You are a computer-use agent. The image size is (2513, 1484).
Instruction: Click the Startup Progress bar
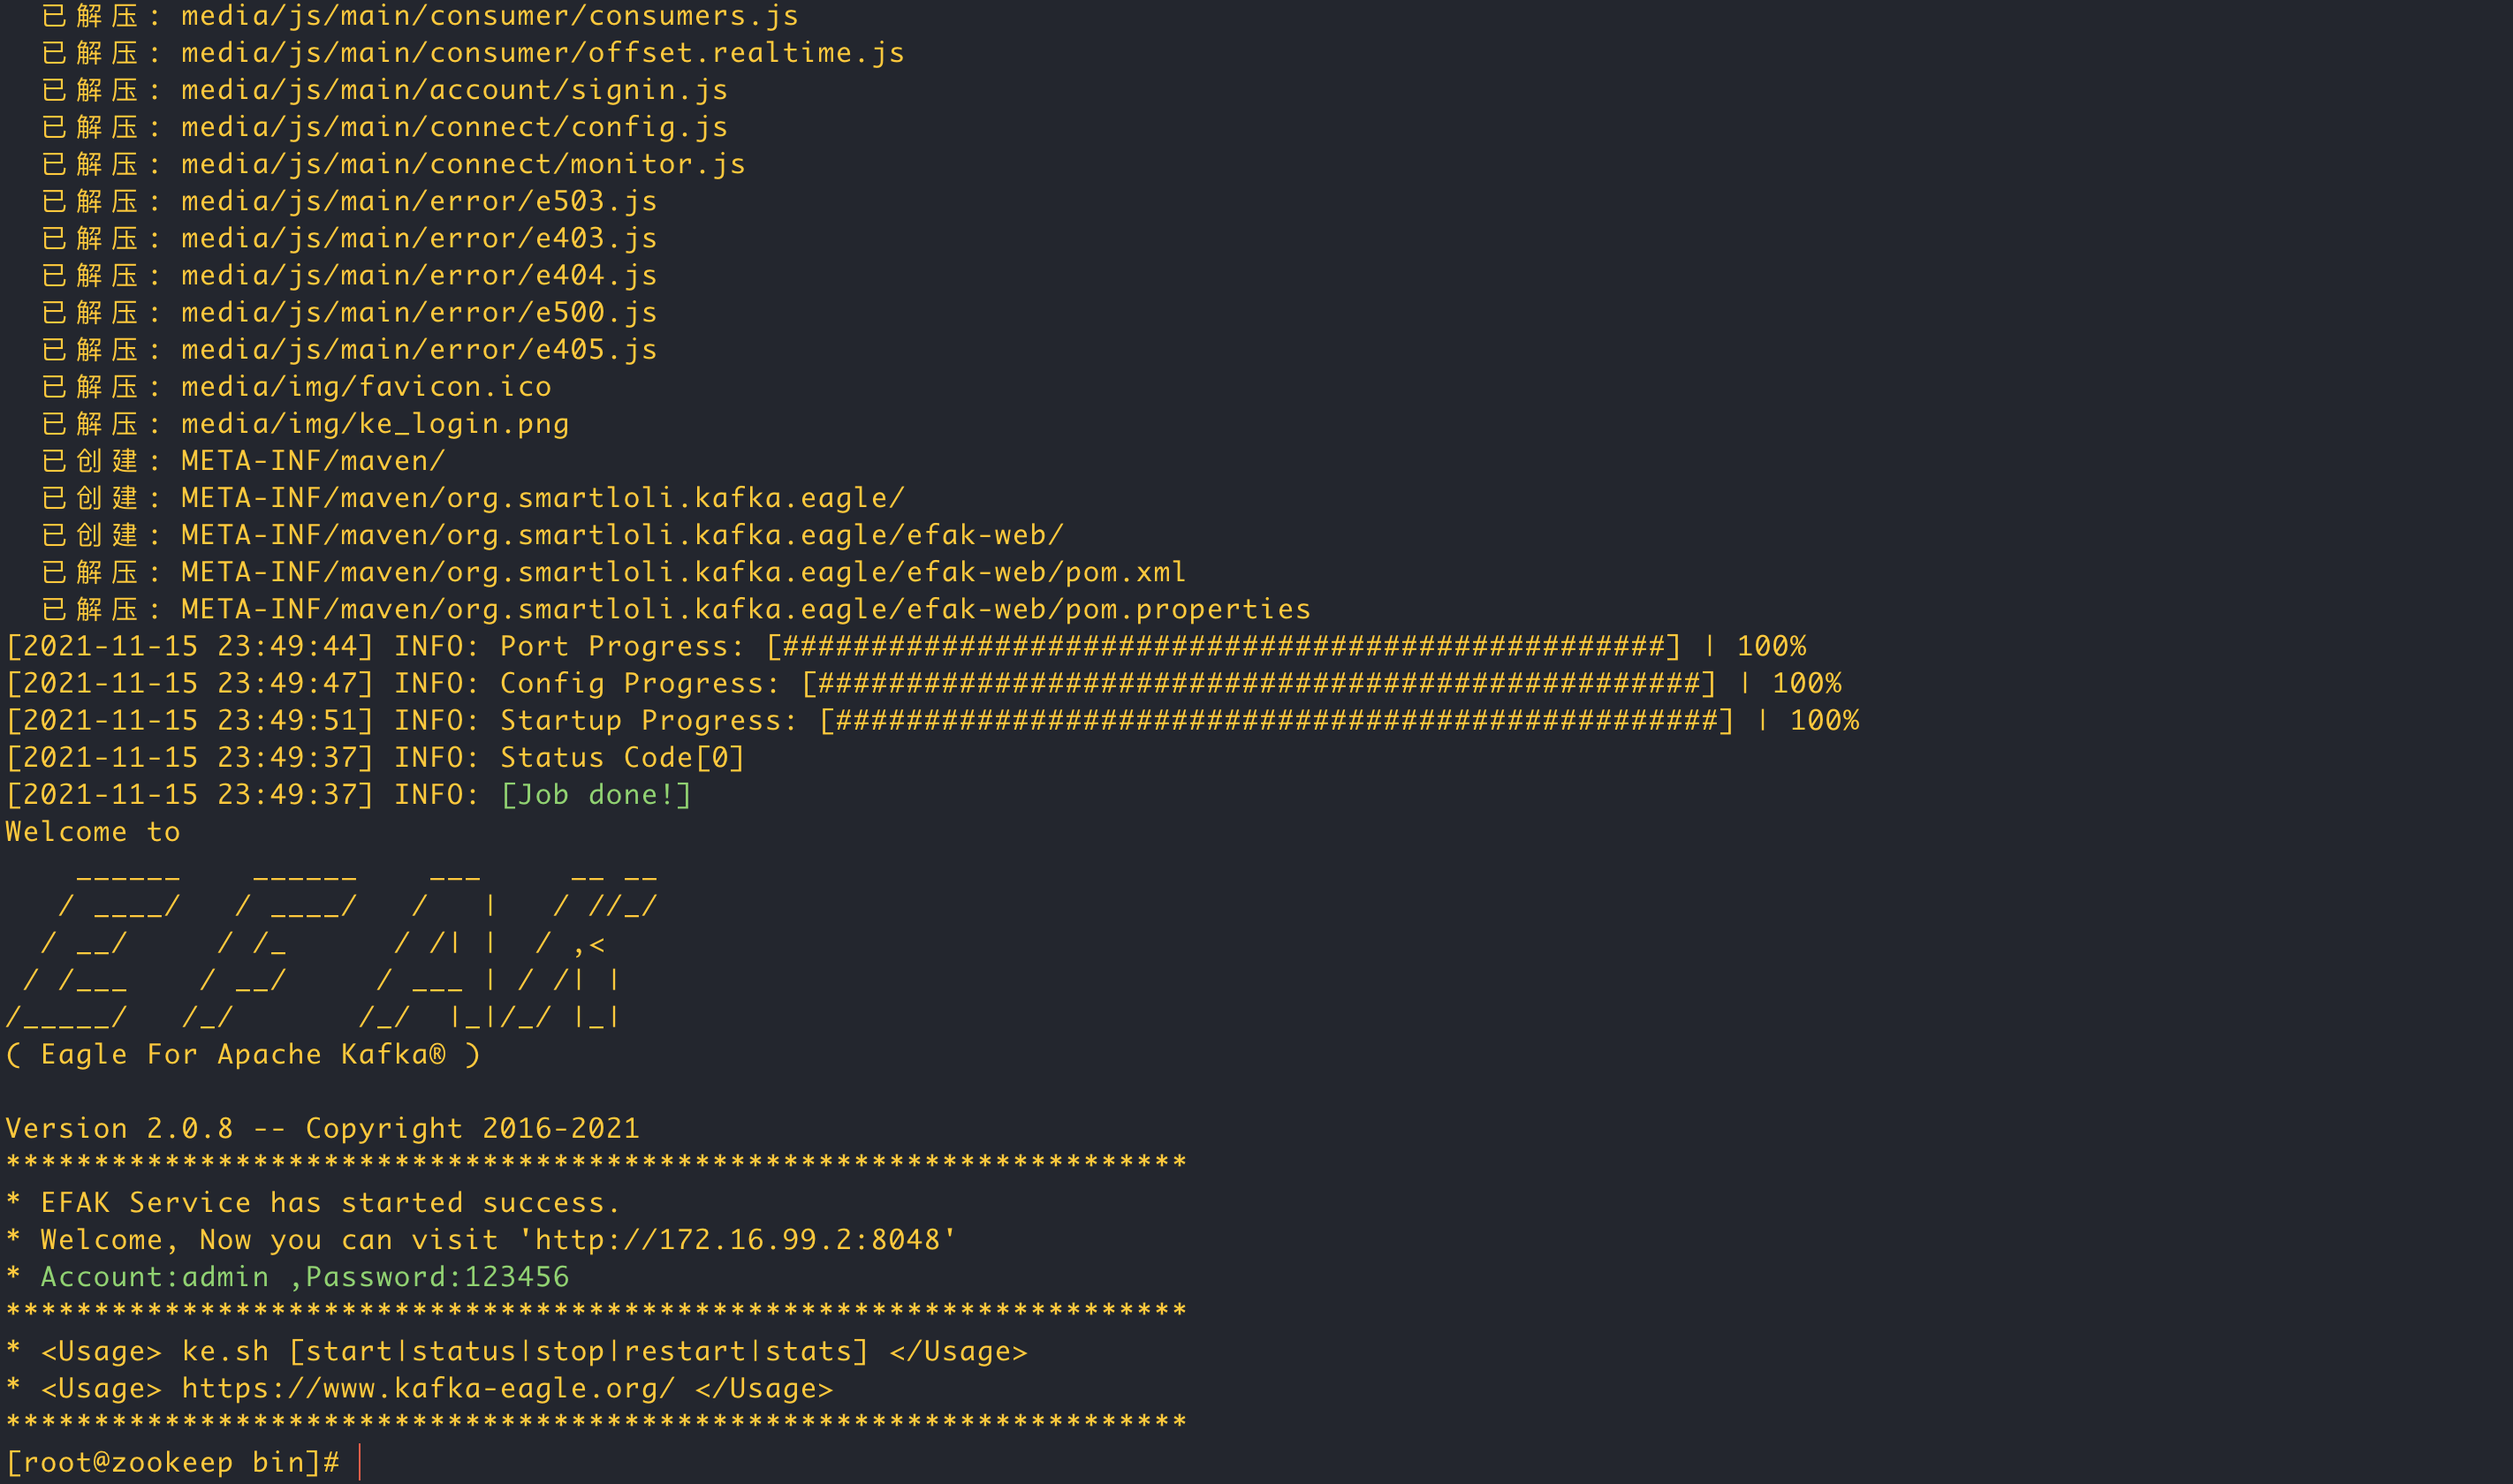1277,721
